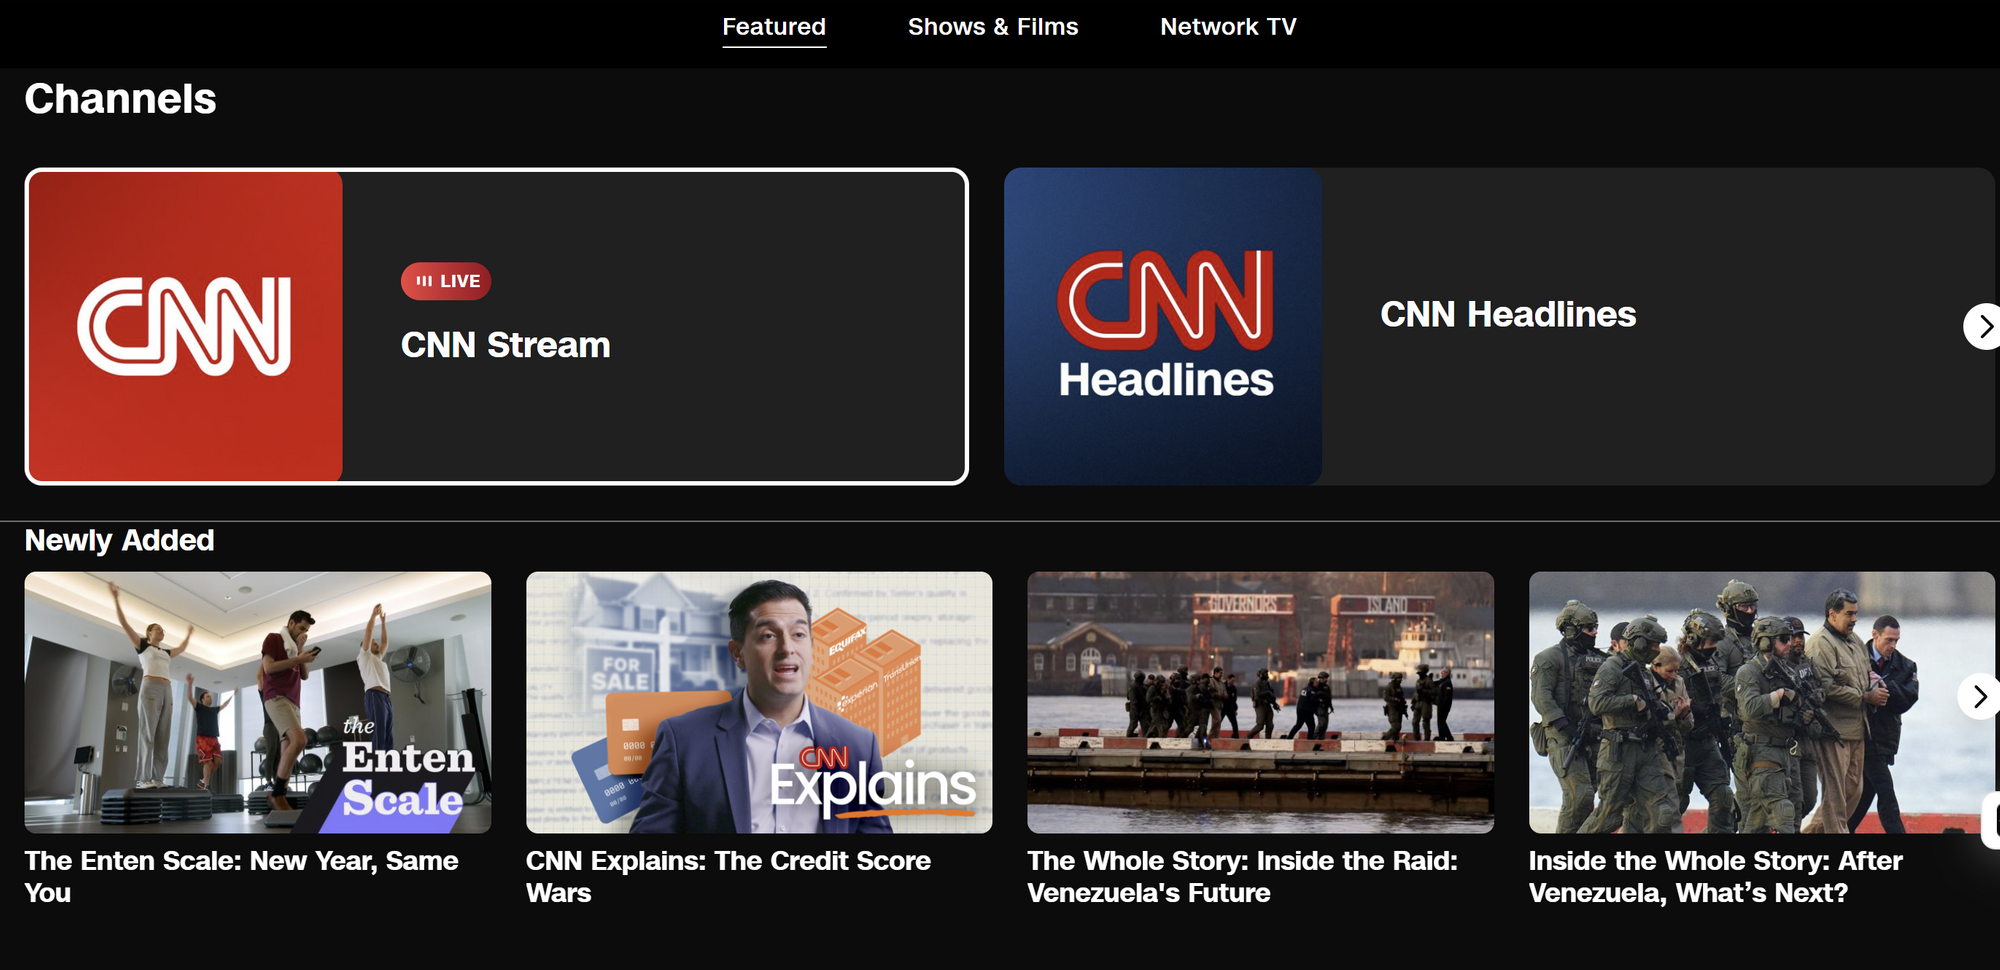Open the CNN Stream channel title
The height and width of the screenshot is (970, 2000).
(x=505, y=345)
